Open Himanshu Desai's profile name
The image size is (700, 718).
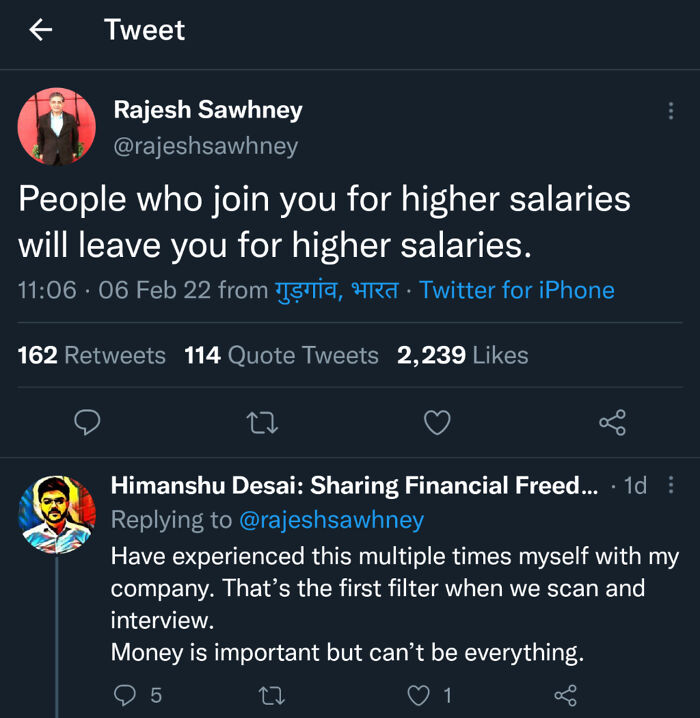pos(354,486)
